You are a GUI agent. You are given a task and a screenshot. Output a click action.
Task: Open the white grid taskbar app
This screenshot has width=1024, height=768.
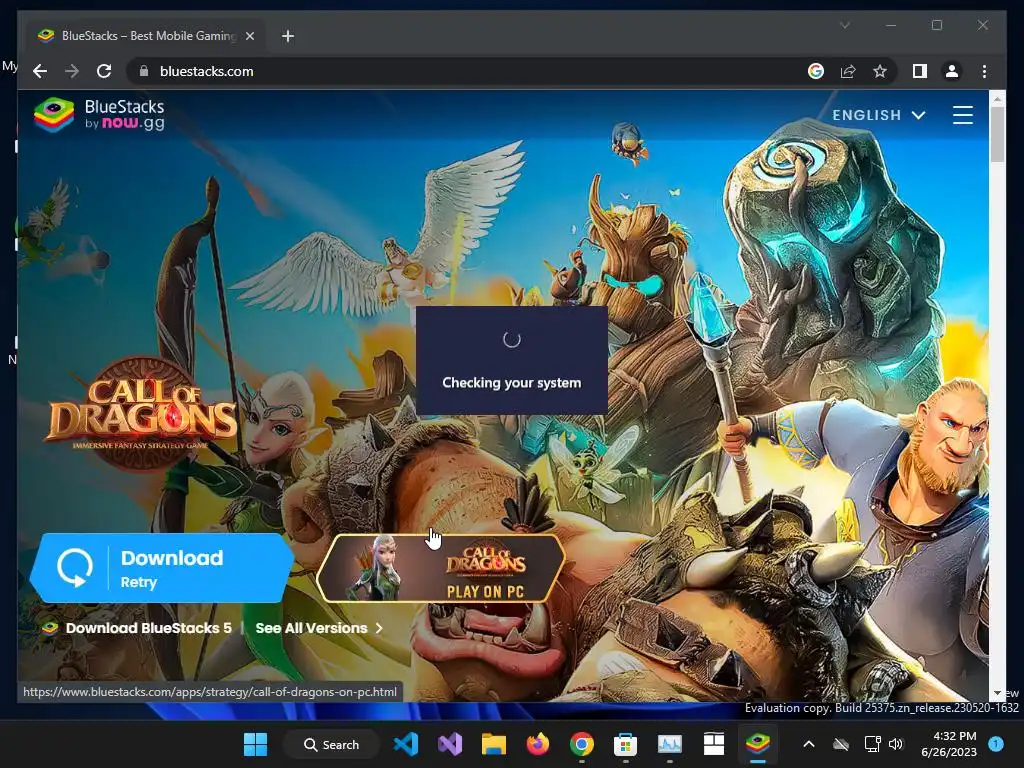pyautogui.click(x=713, y=744)
